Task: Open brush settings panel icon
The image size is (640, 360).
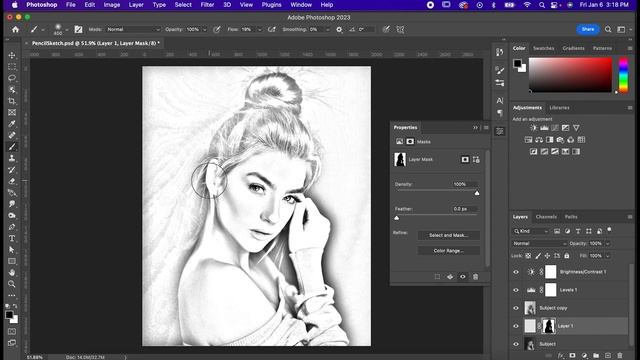Action: [x=78, y=29]
